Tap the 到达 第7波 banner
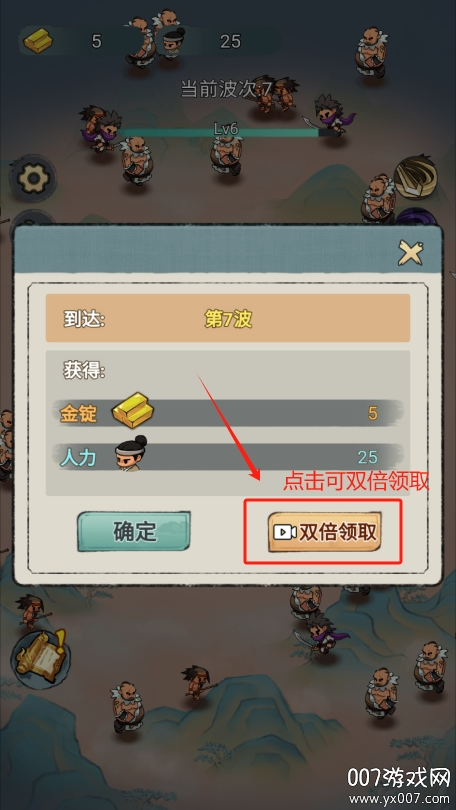Image resolution: width=456 pixels, height=810 pixels. tap(228, 318)
